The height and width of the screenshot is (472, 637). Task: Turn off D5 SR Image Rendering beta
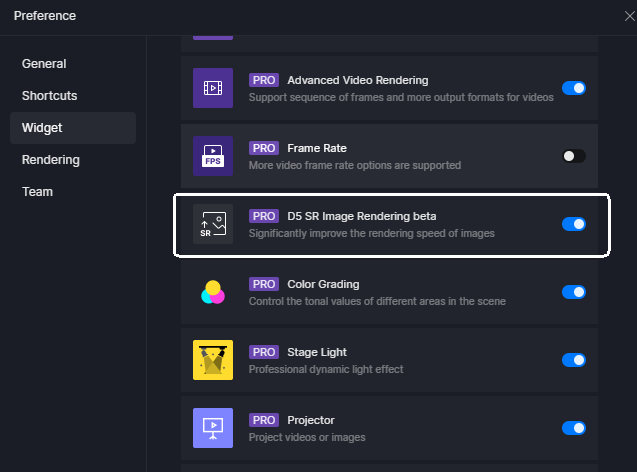point(574,224)
